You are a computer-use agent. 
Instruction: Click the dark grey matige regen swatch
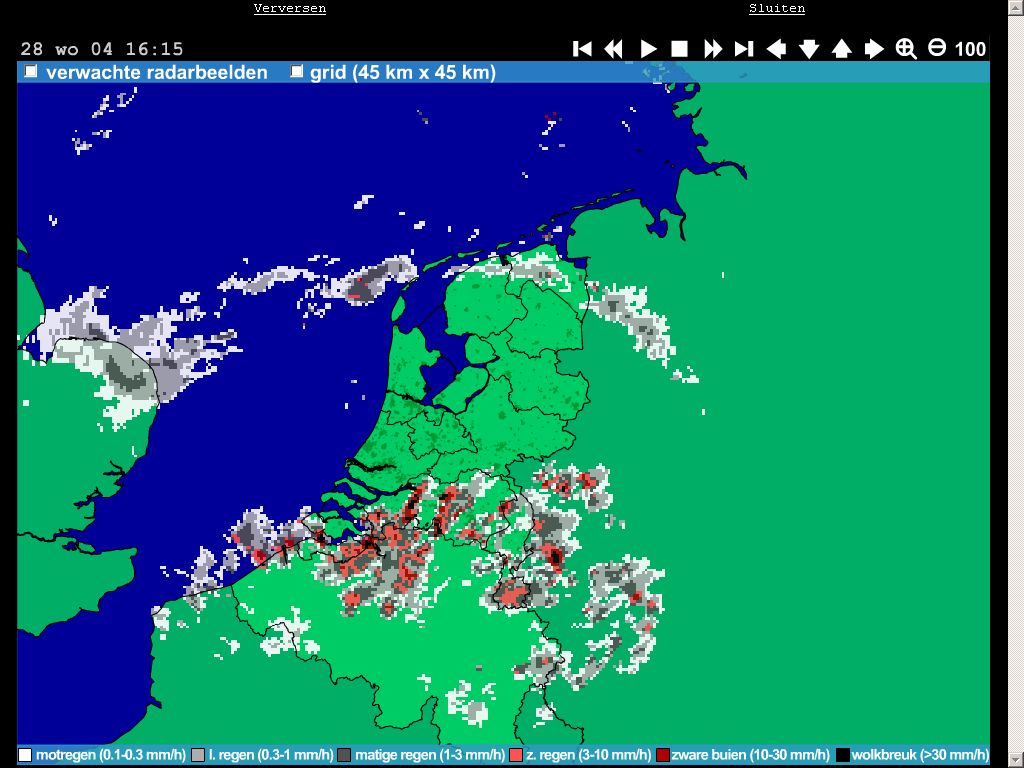click(344, 755)
